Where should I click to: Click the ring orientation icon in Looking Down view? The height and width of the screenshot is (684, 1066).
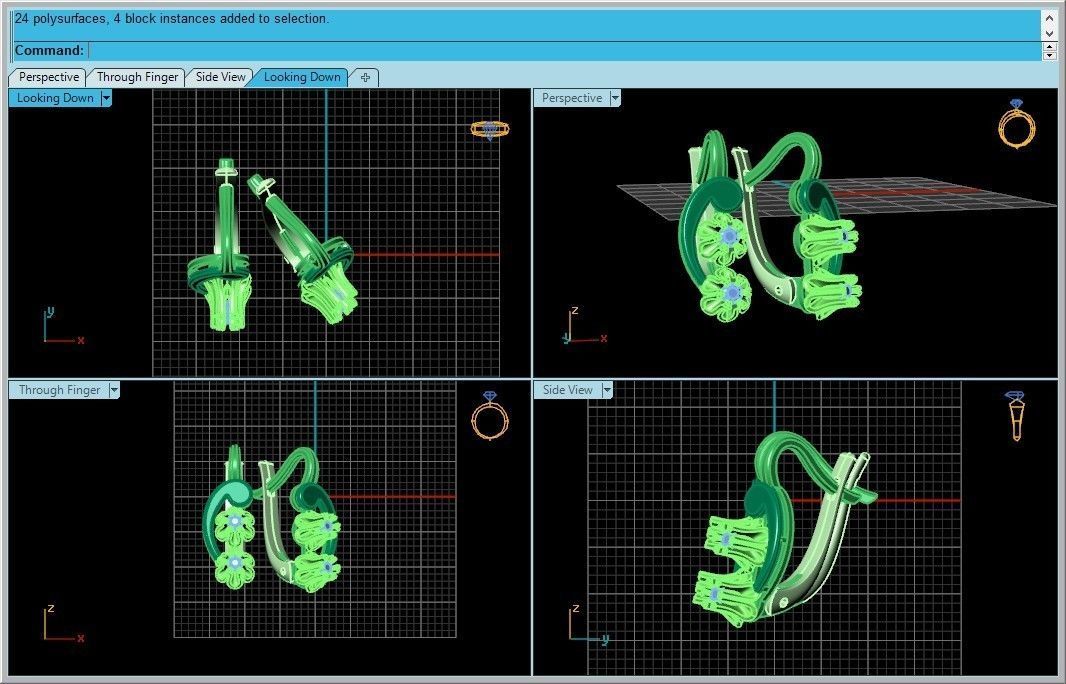[490, 130]
